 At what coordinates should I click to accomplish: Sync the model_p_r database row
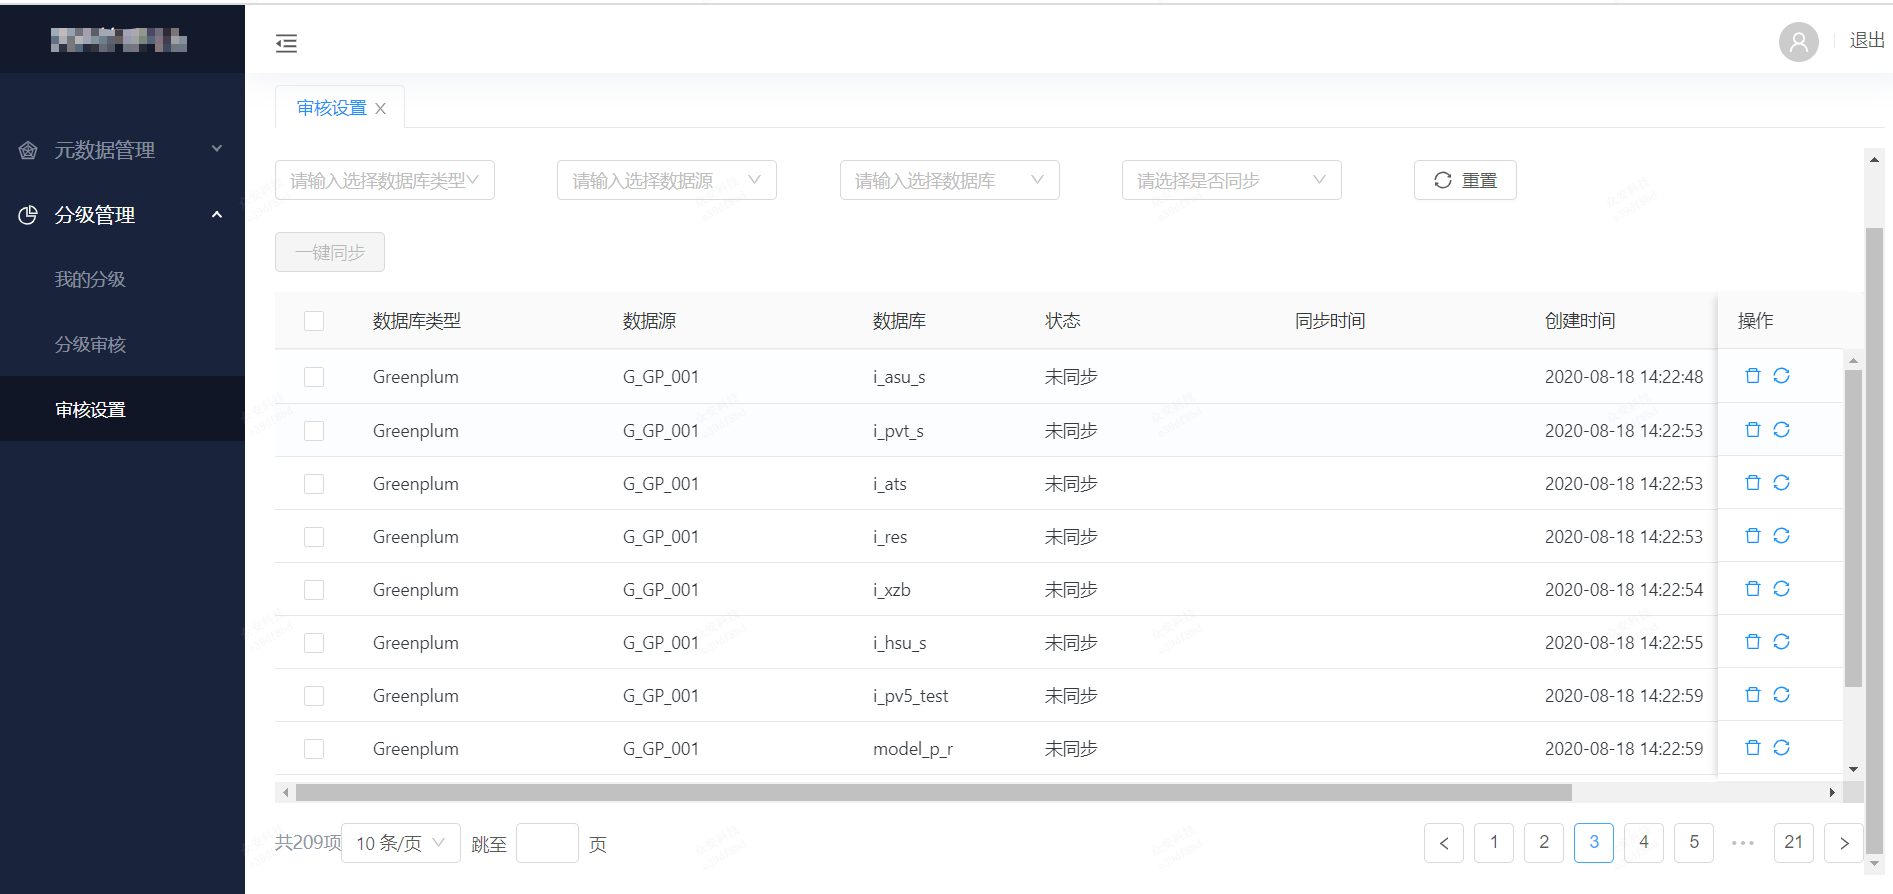pos(1781,748)
